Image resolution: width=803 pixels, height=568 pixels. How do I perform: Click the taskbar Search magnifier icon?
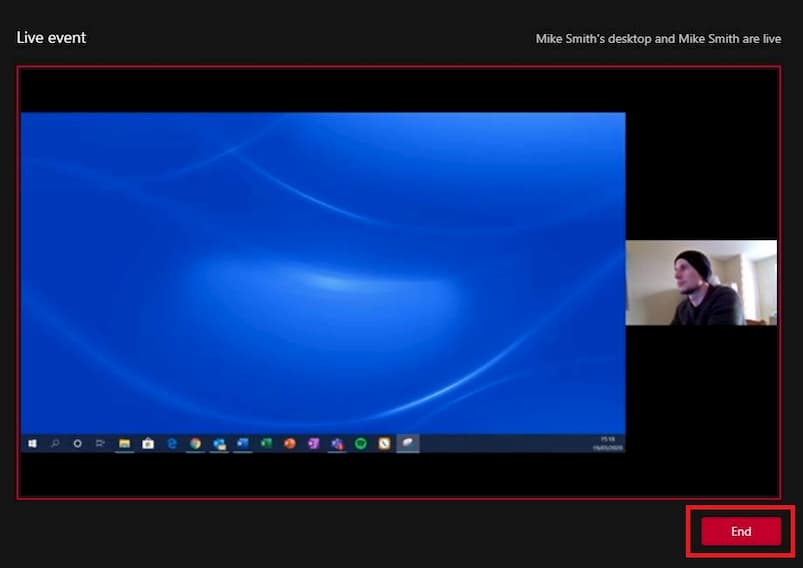click(x=55, y=444)
